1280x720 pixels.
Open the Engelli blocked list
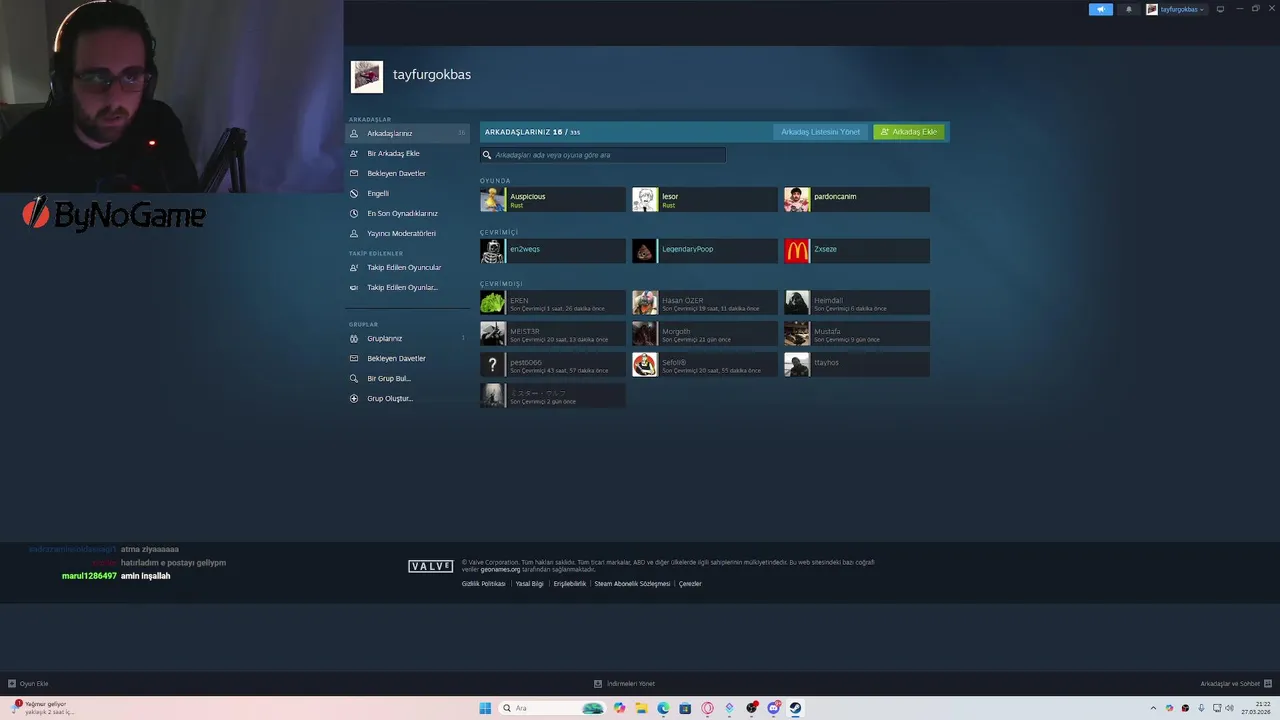(407, 193)
